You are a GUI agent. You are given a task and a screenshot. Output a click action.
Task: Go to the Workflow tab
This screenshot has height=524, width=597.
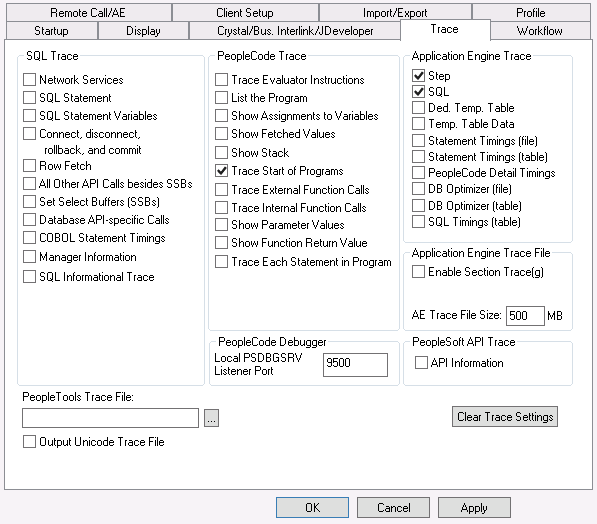(540, 30)
